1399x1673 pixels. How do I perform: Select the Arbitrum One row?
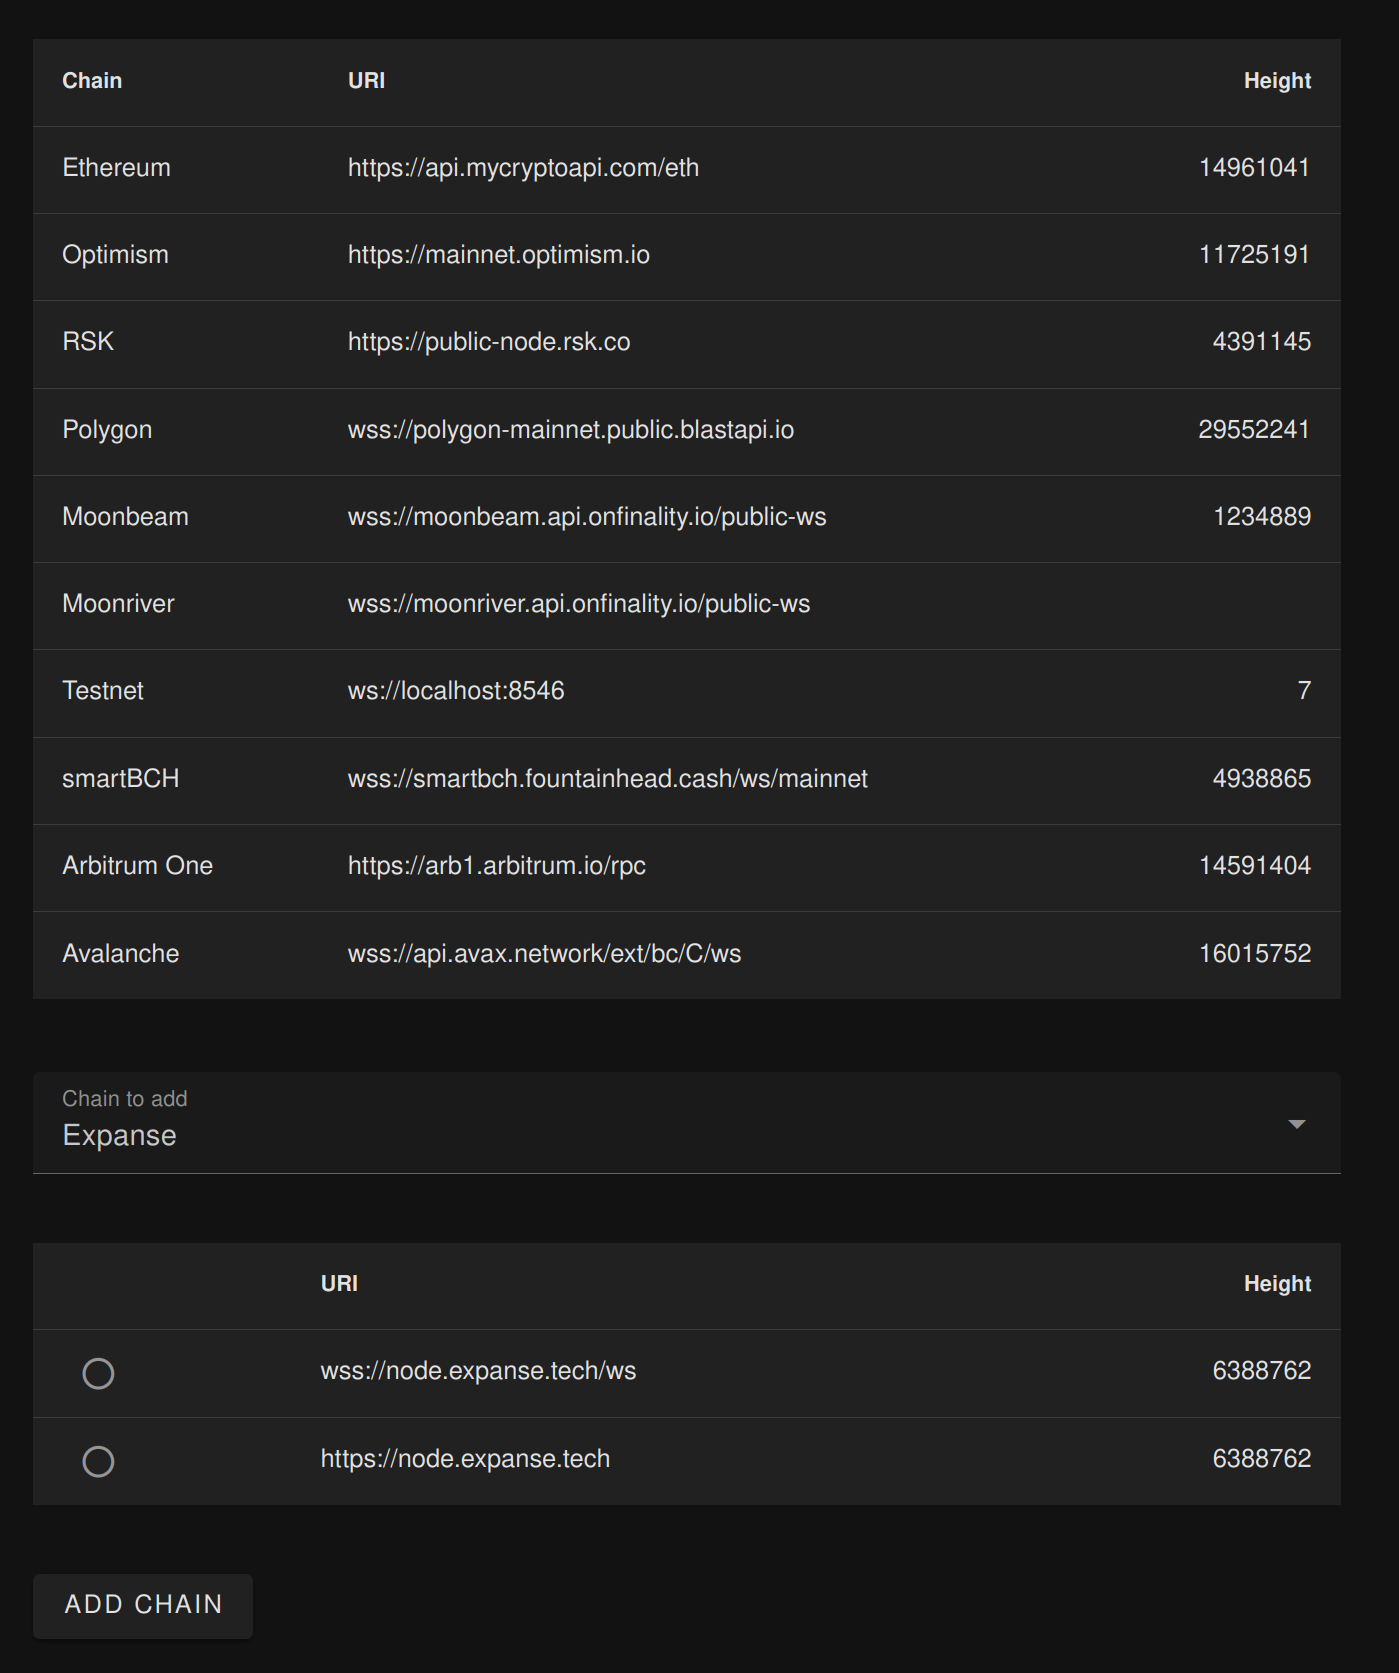click(686, 867)
